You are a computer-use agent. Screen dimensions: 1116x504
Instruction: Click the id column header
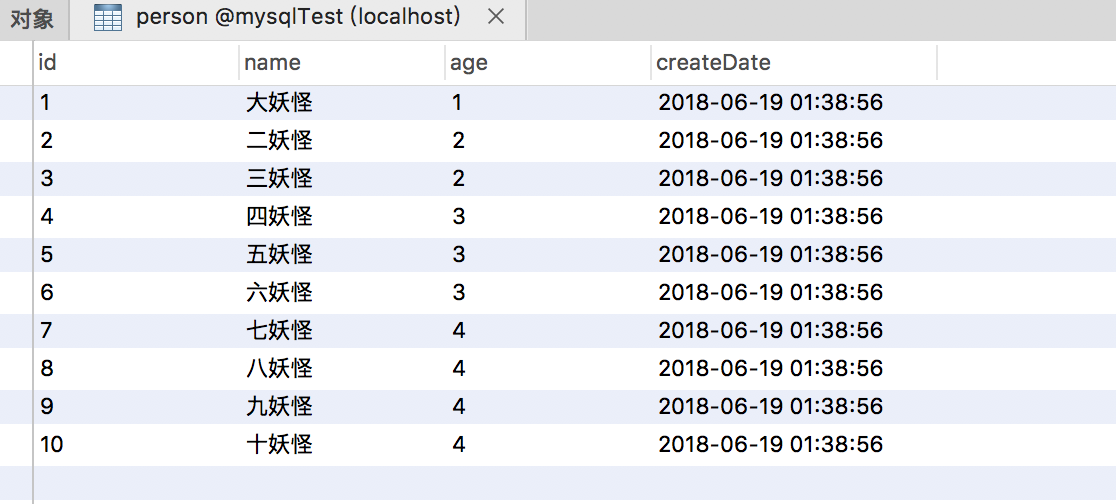pyautogui.click(x=47, y=63)
